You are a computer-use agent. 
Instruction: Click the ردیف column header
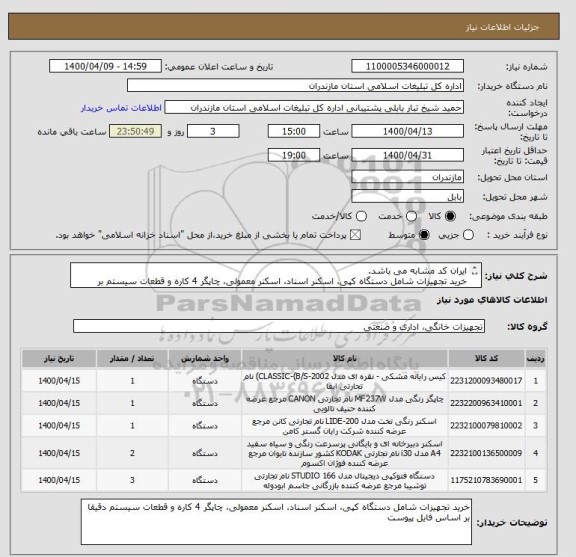pos(535,359)
